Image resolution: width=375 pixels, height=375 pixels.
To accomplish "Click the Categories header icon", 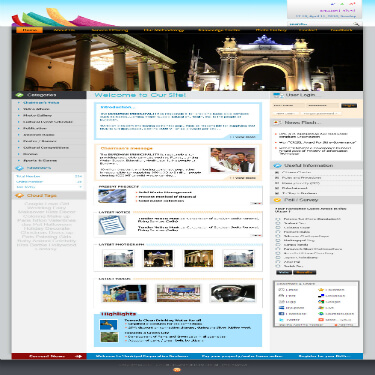I will tap(19, 95).
